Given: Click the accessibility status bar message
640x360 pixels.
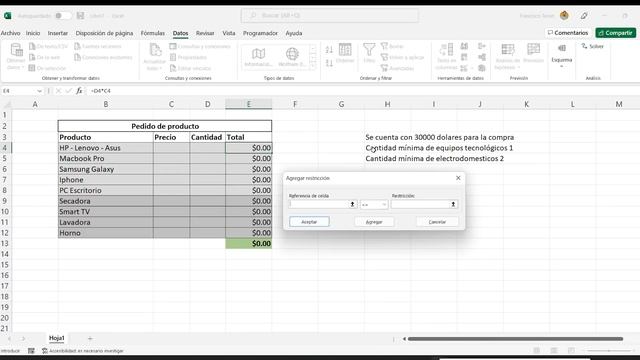Looking at the screenshot, I should pyautogui.click(x=82, y=351).
